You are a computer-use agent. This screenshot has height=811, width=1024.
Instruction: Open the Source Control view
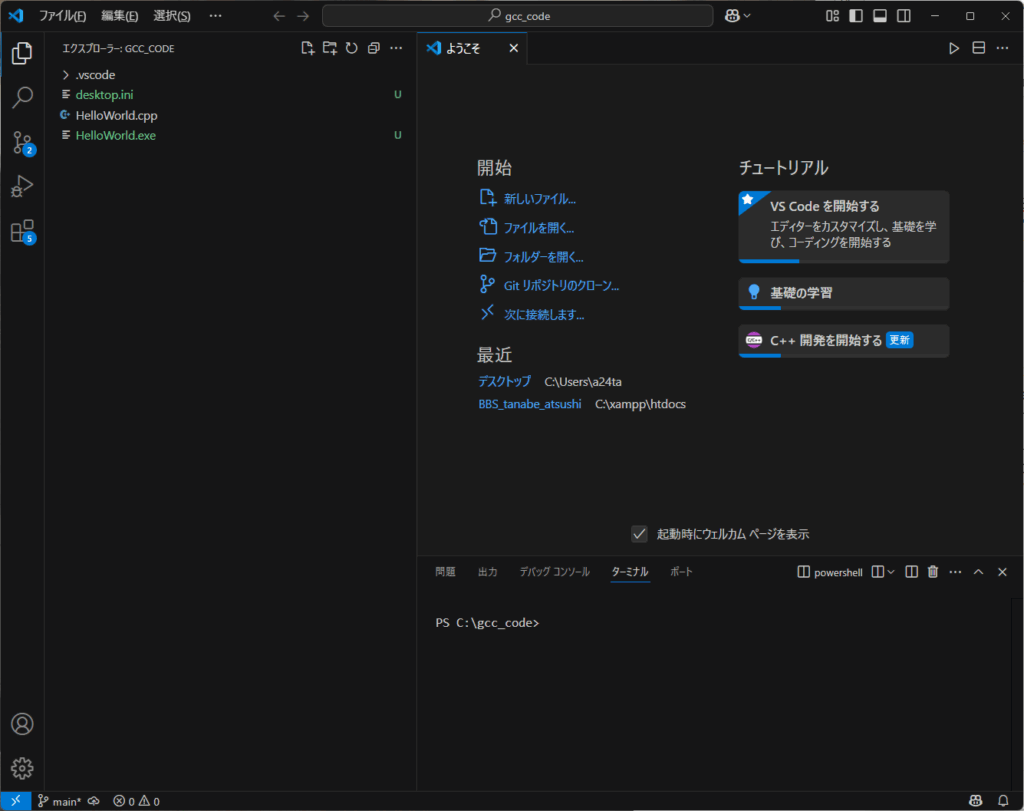click(x=22, y=142)
